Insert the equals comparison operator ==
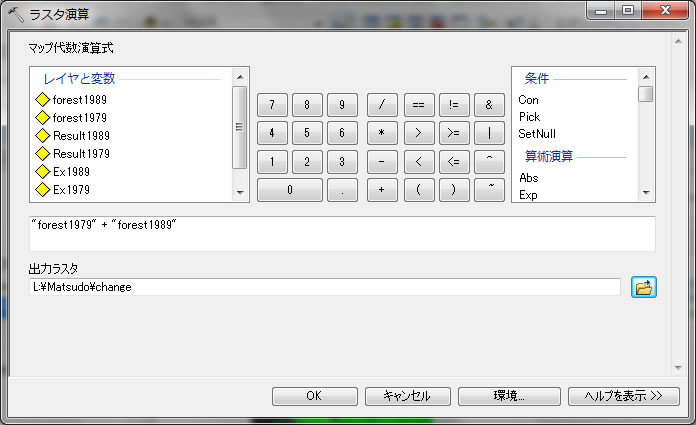The image size is (696, 425). coord(418,104)
